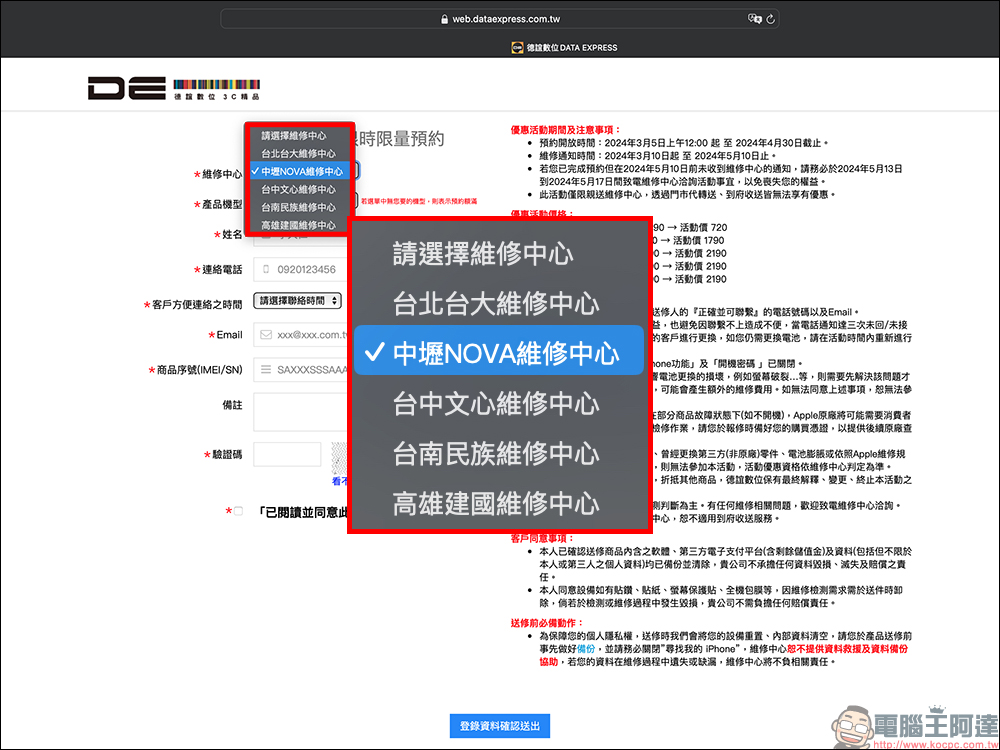The height and width of the screenshot is (750, 1000).
Task: Choose 台中文心維修中心 in list beside 維修中心 label
Action: [298, 189]
